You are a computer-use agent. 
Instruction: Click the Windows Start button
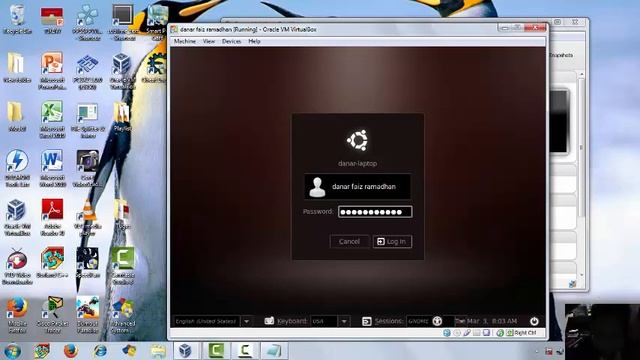tap(12, 351)
